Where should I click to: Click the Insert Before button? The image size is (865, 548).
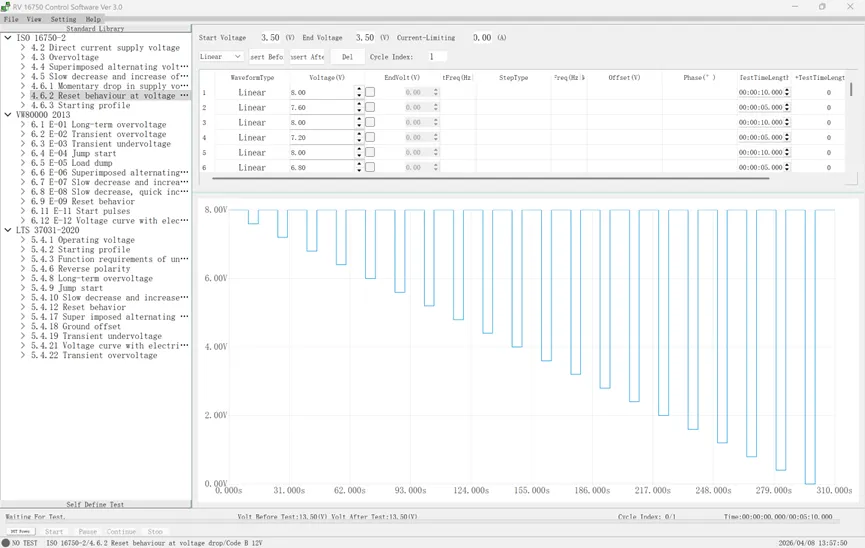(x=266, y=57)
